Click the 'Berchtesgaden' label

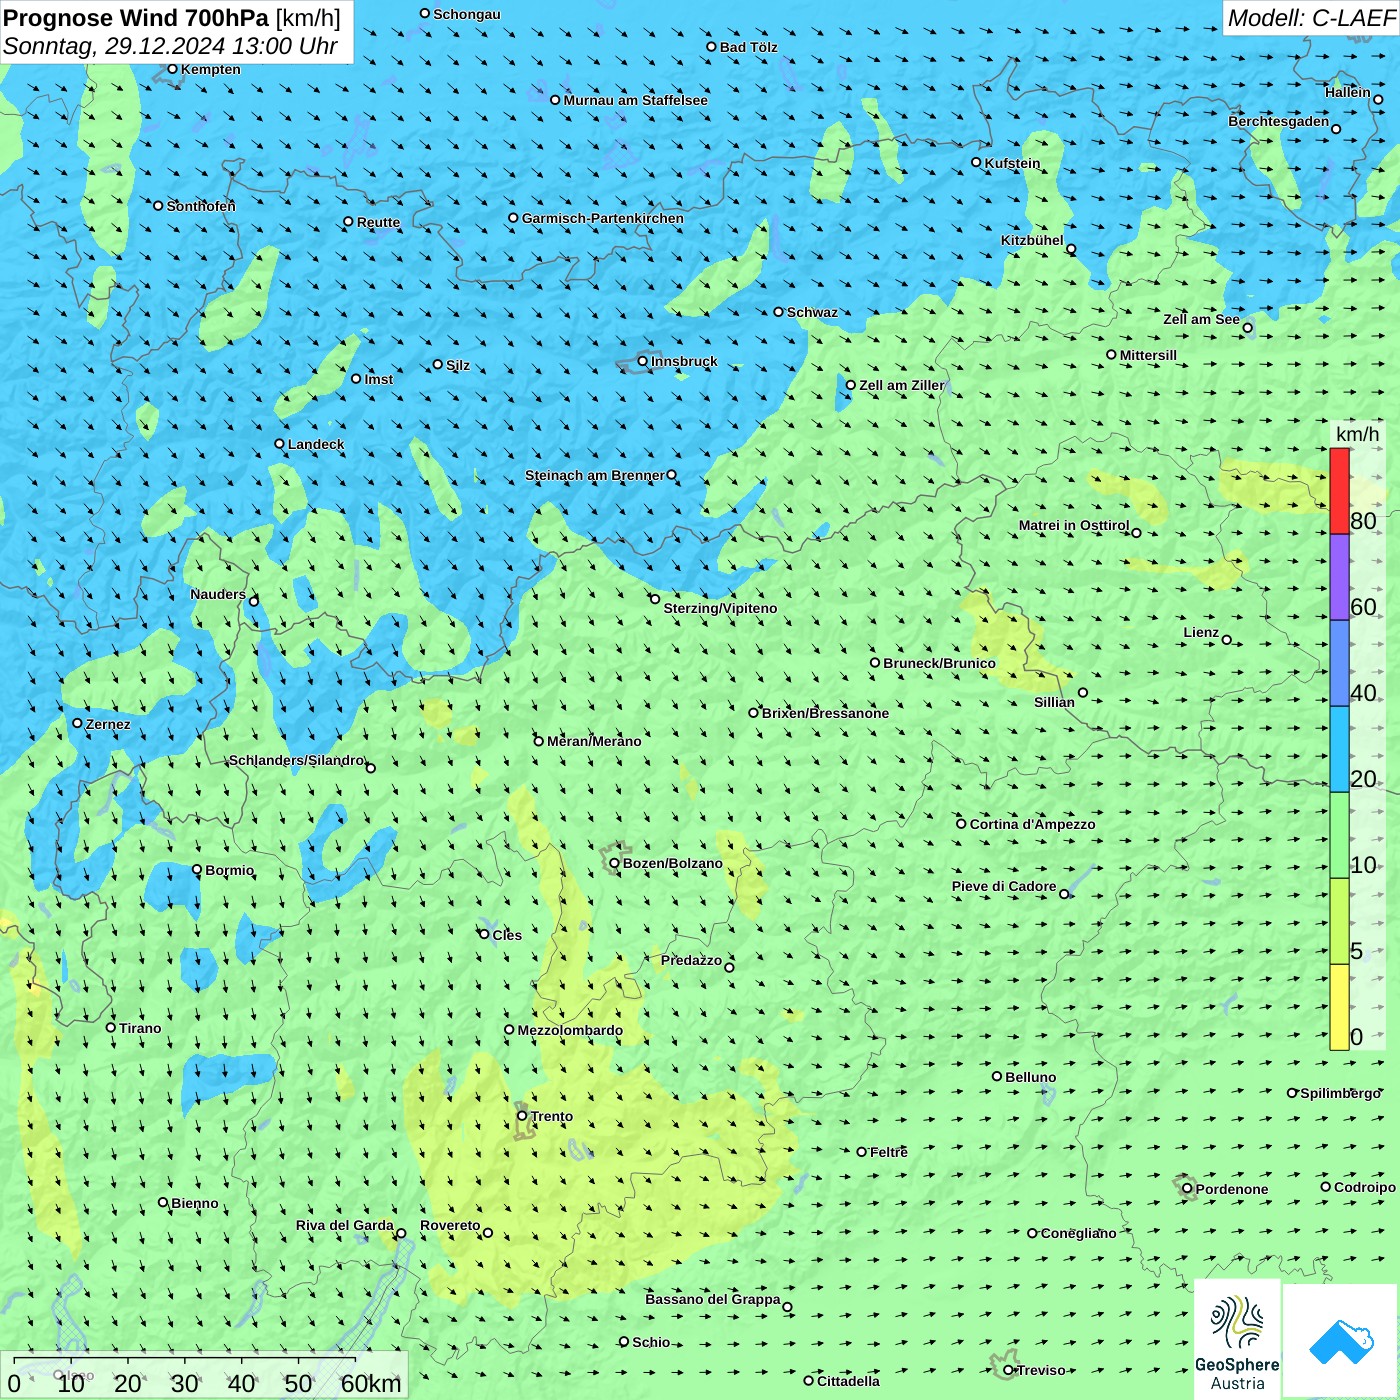point(1279,121)
